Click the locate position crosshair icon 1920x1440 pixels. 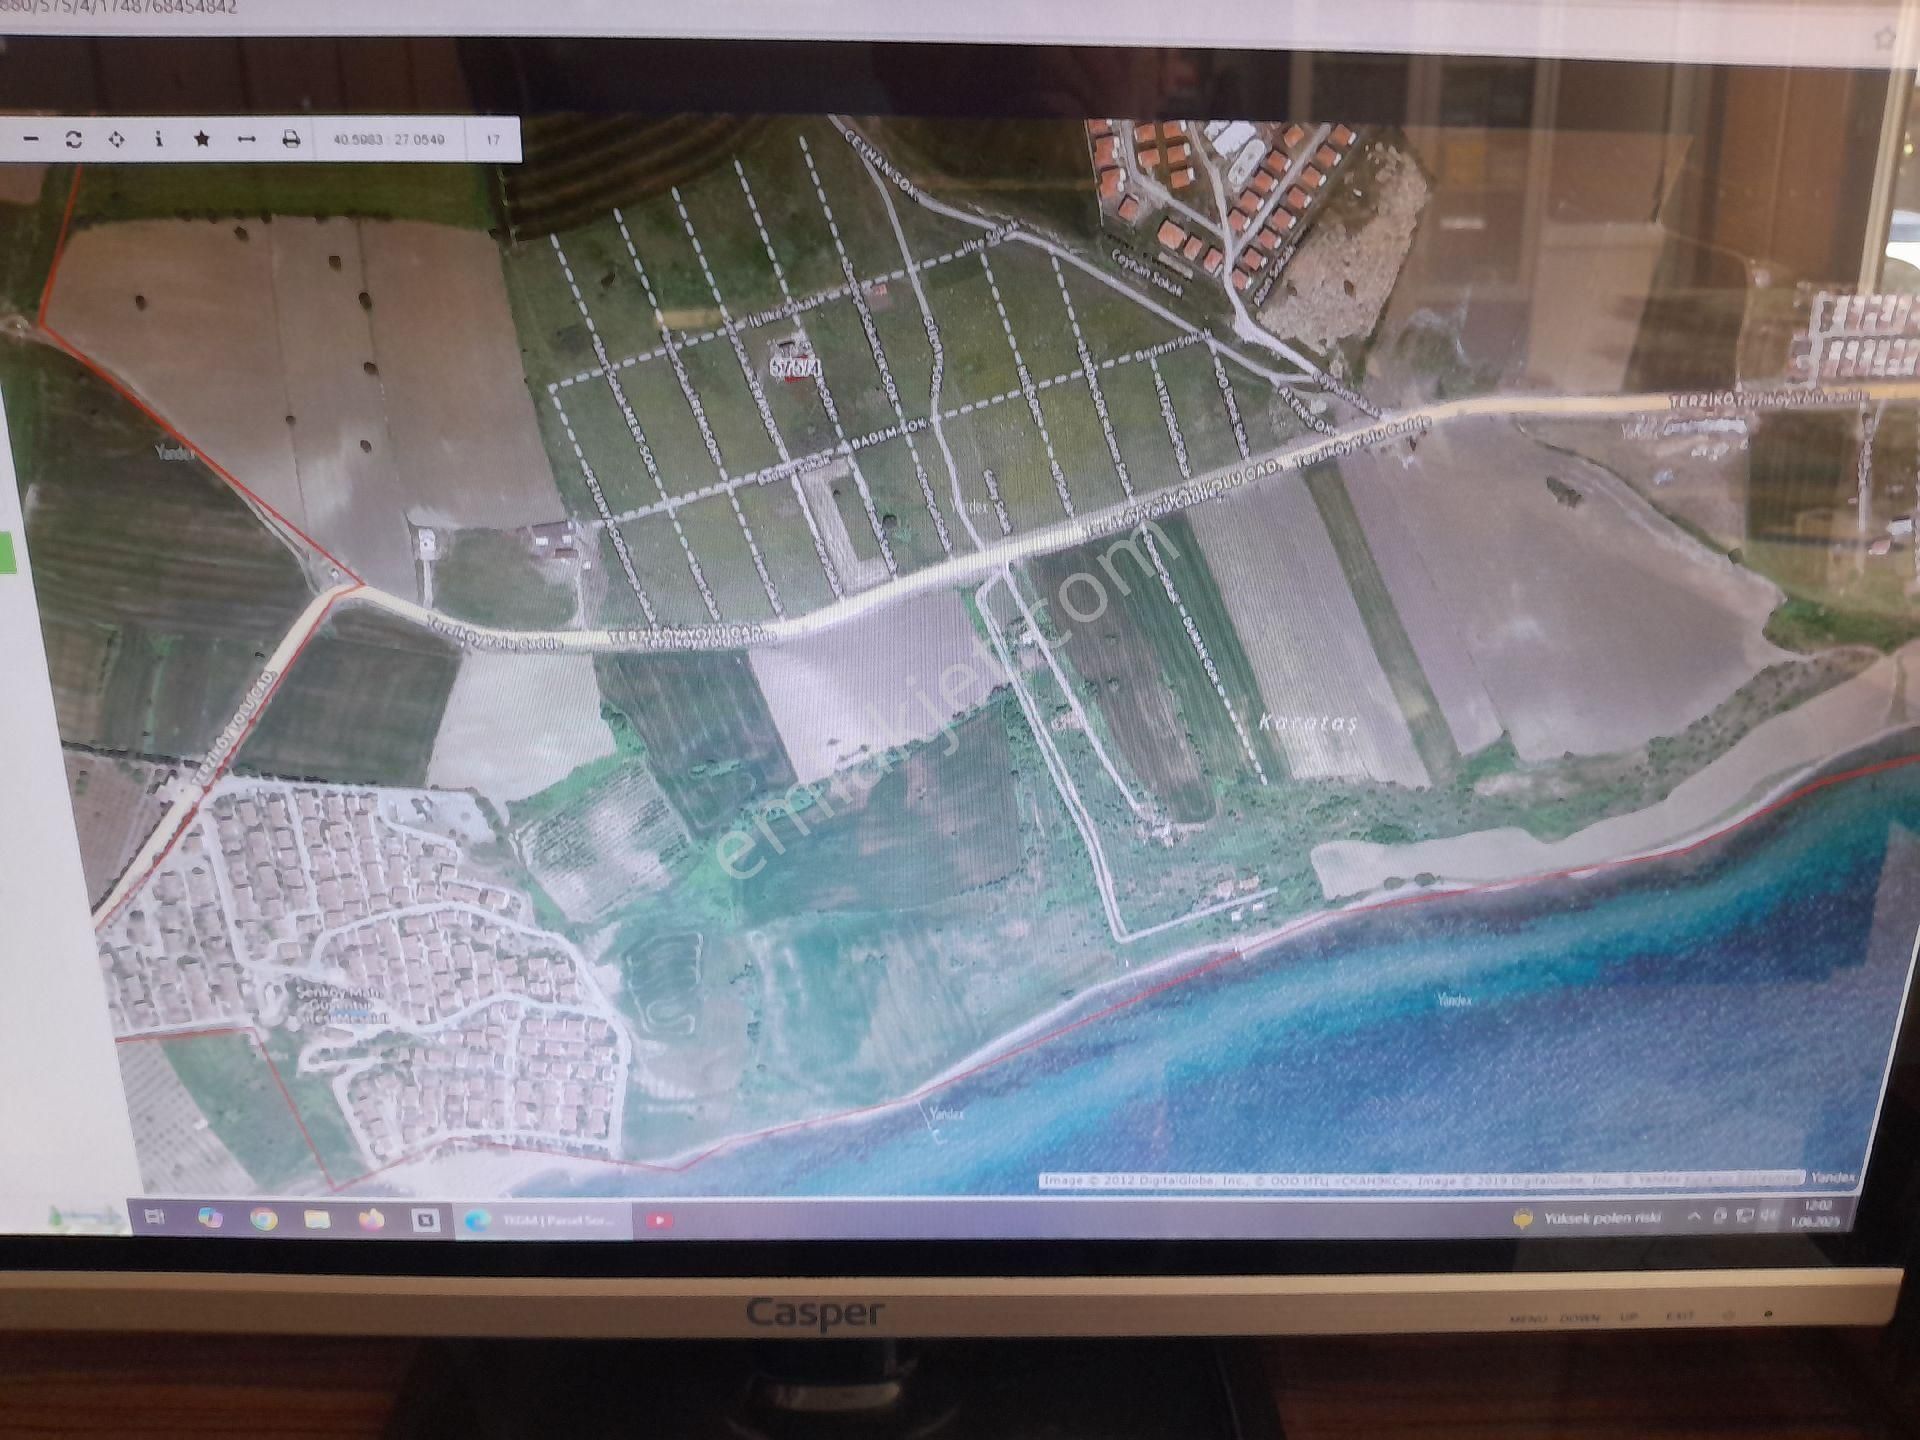coord(116,140)
